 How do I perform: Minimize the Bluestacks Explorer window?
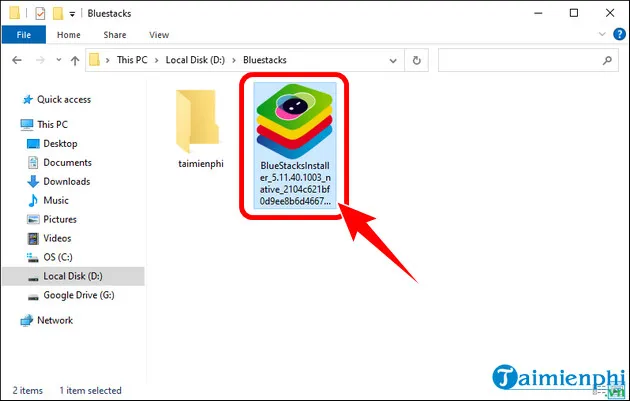click(538, 13)
